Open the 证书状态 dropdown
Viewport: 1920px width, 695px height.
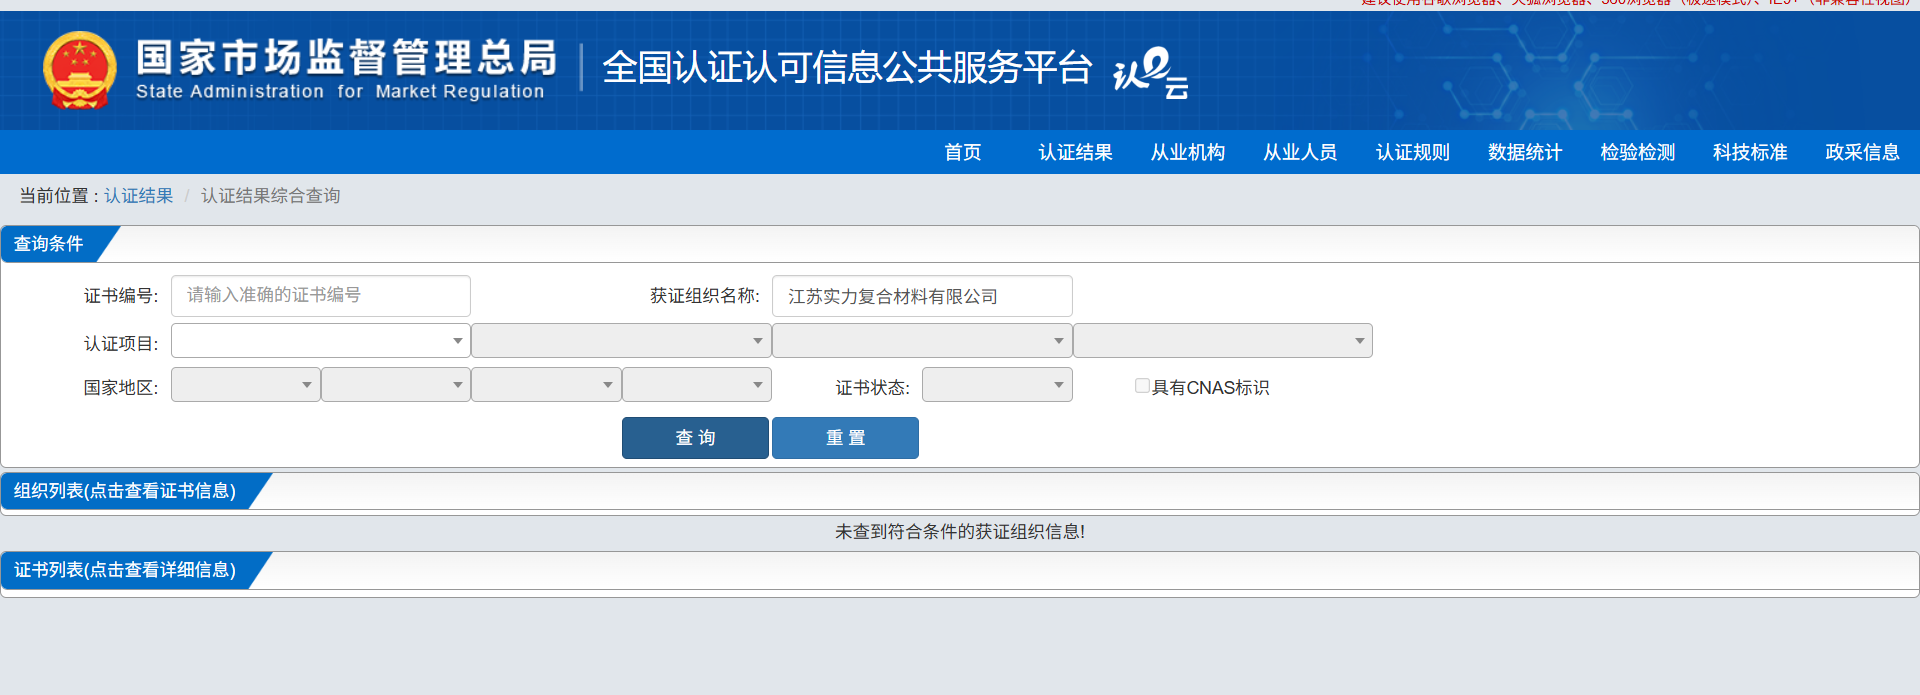(997, 385)
